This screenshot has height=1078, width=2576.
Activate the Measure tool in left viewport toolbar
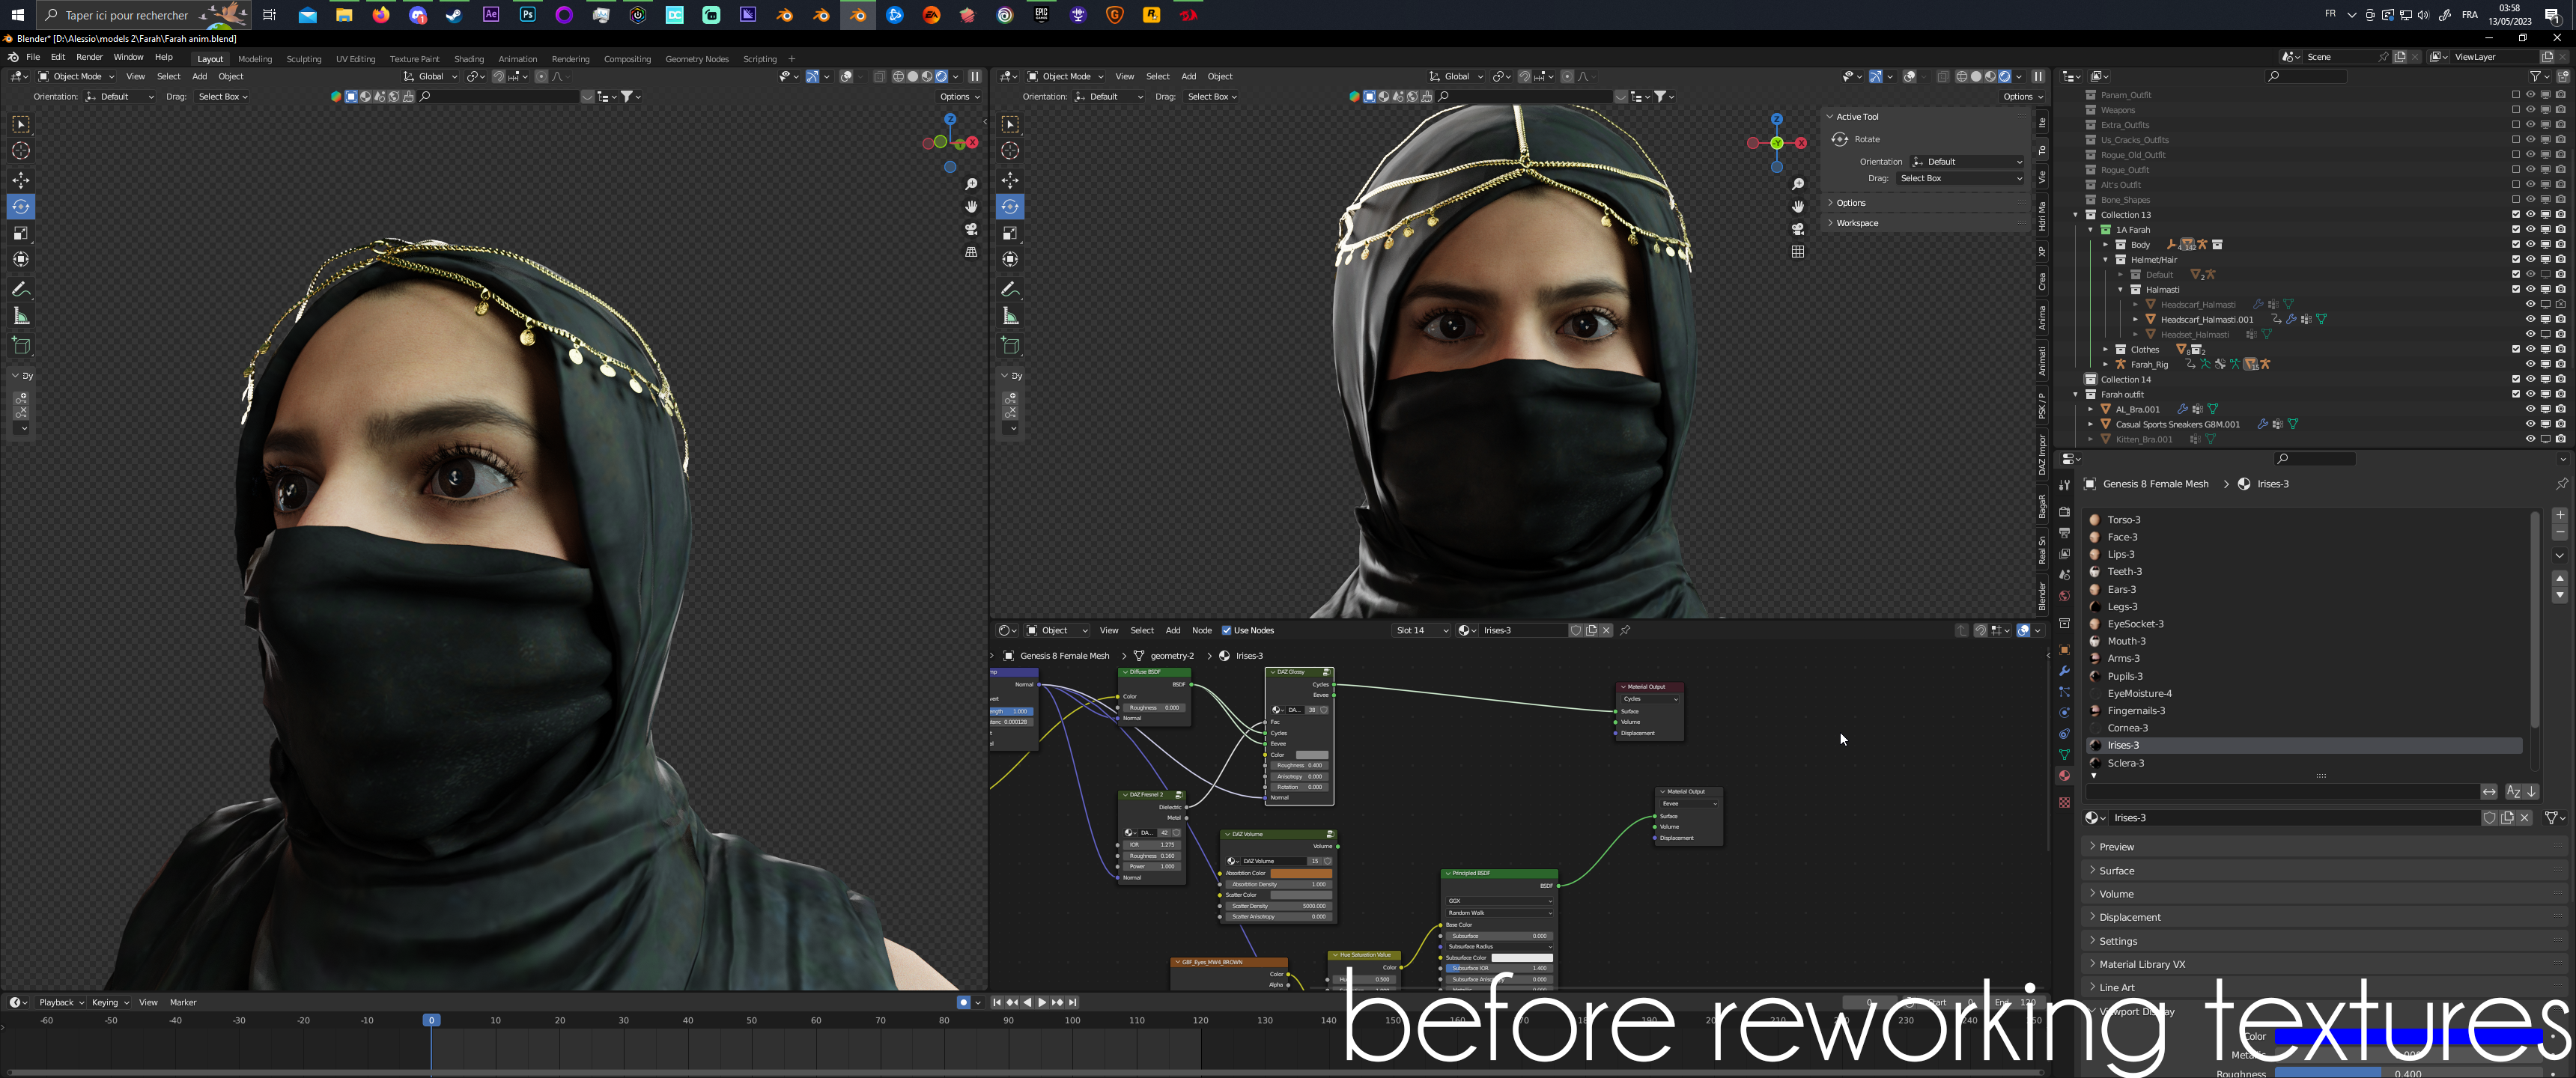[x=21, y=317]
